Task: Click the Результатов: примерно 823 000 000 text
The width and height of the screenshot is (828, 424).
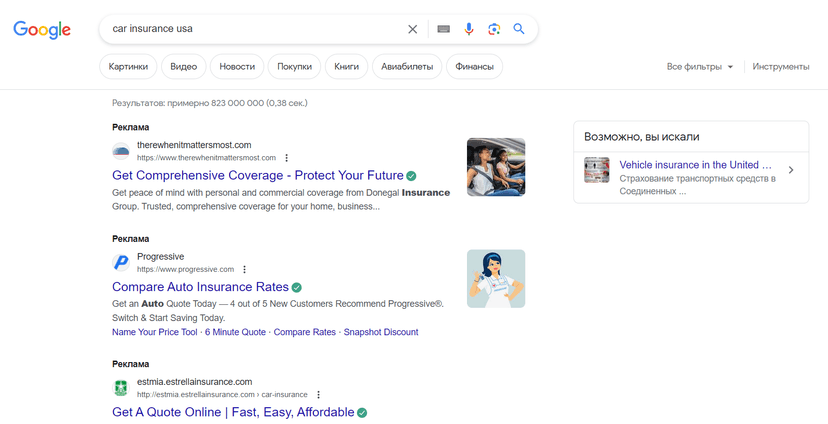Action: tap(210, 103)
